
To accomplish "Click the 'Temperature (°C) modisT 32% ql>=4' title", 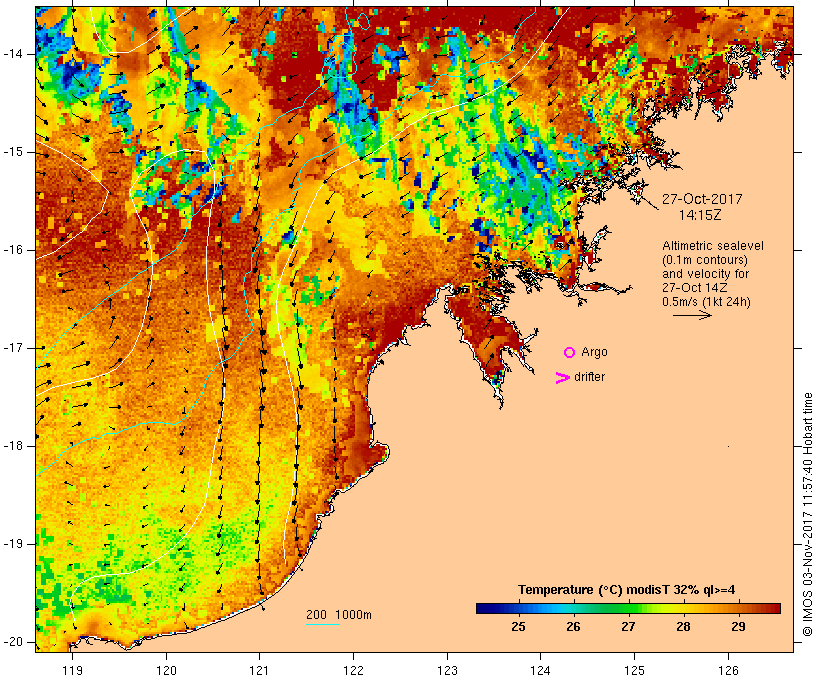I will coord(627,590).
